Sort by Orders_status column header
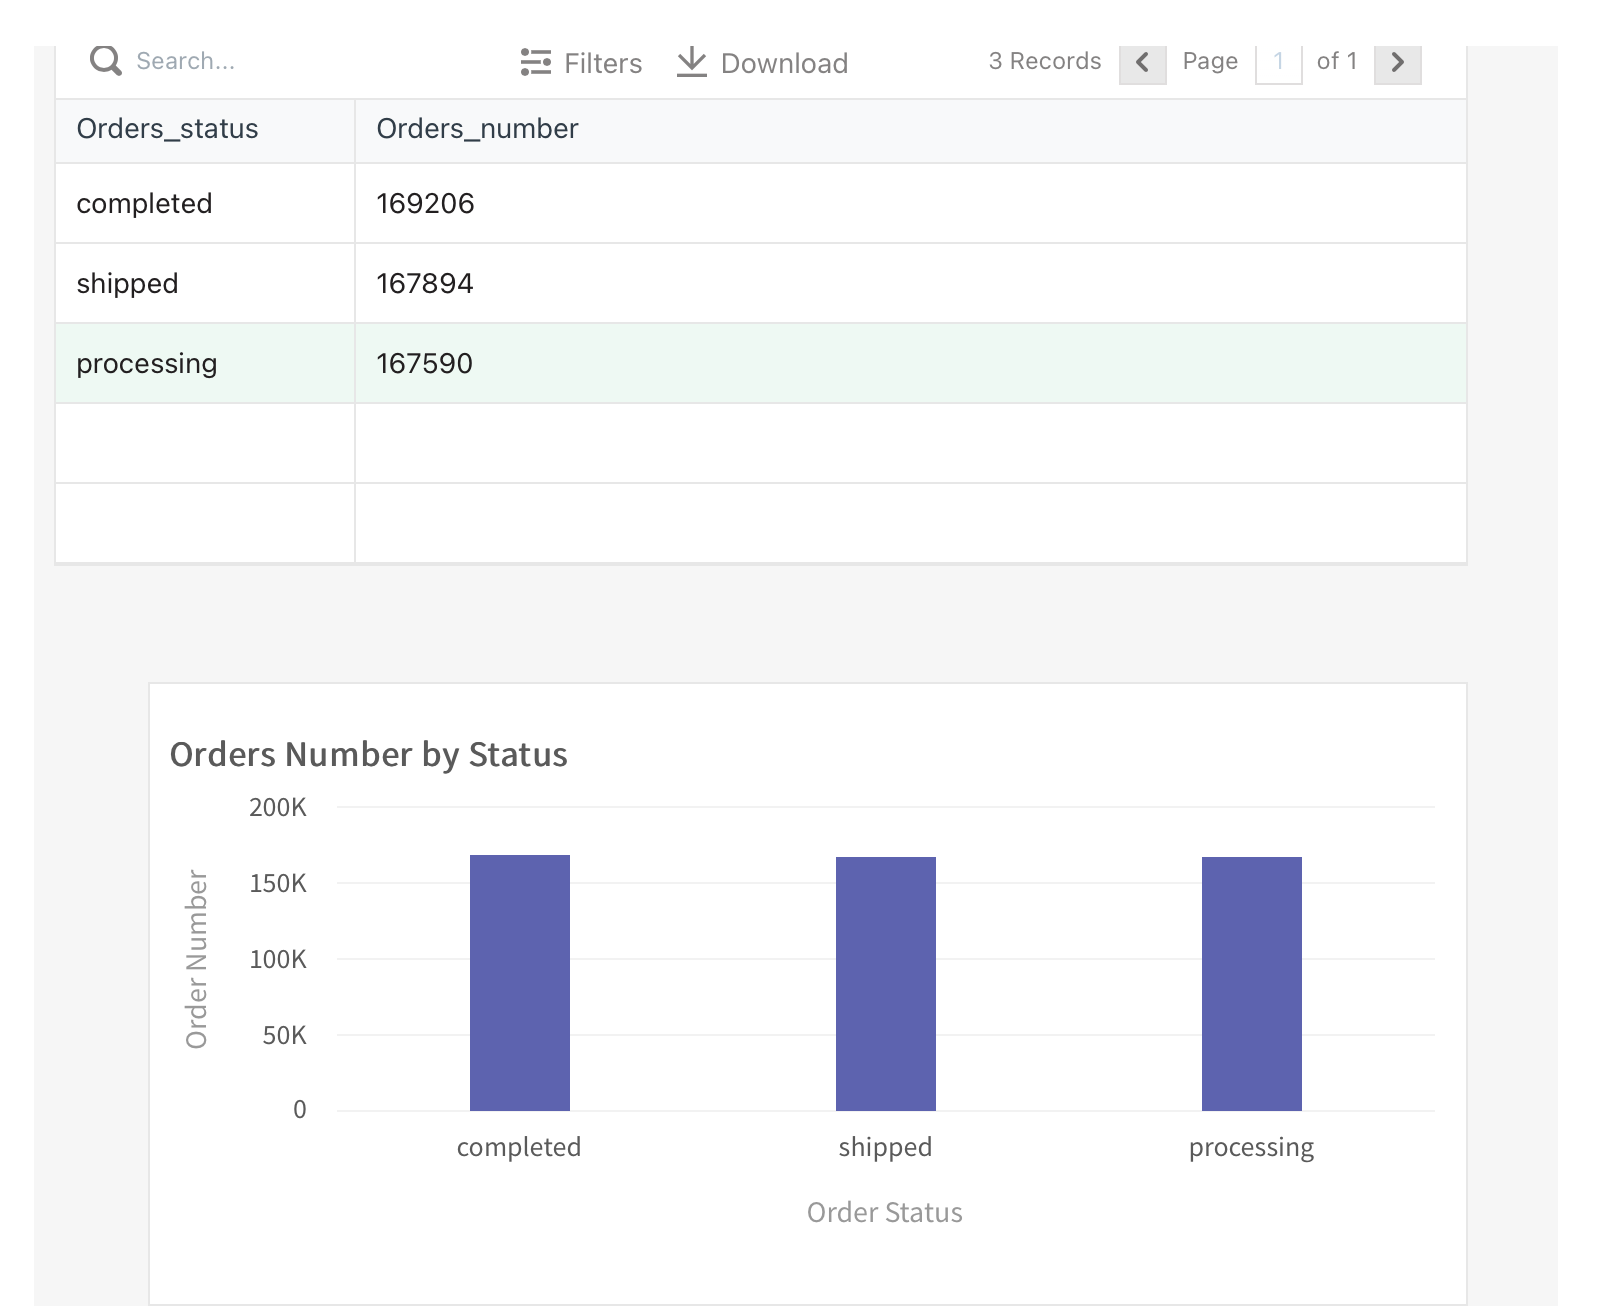Image resolution: width=1606 pixels, height=1306 pixels. 167,129
